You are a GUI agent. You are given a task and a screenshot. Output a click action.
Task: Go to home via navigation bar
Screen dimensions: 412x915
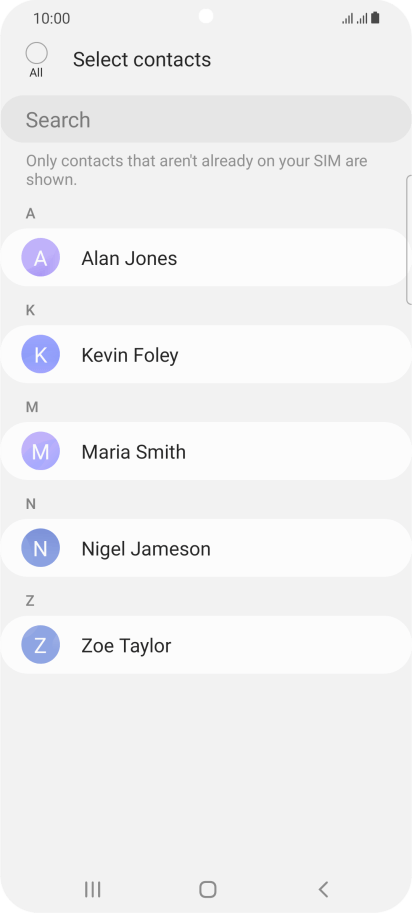coord(208,889)
